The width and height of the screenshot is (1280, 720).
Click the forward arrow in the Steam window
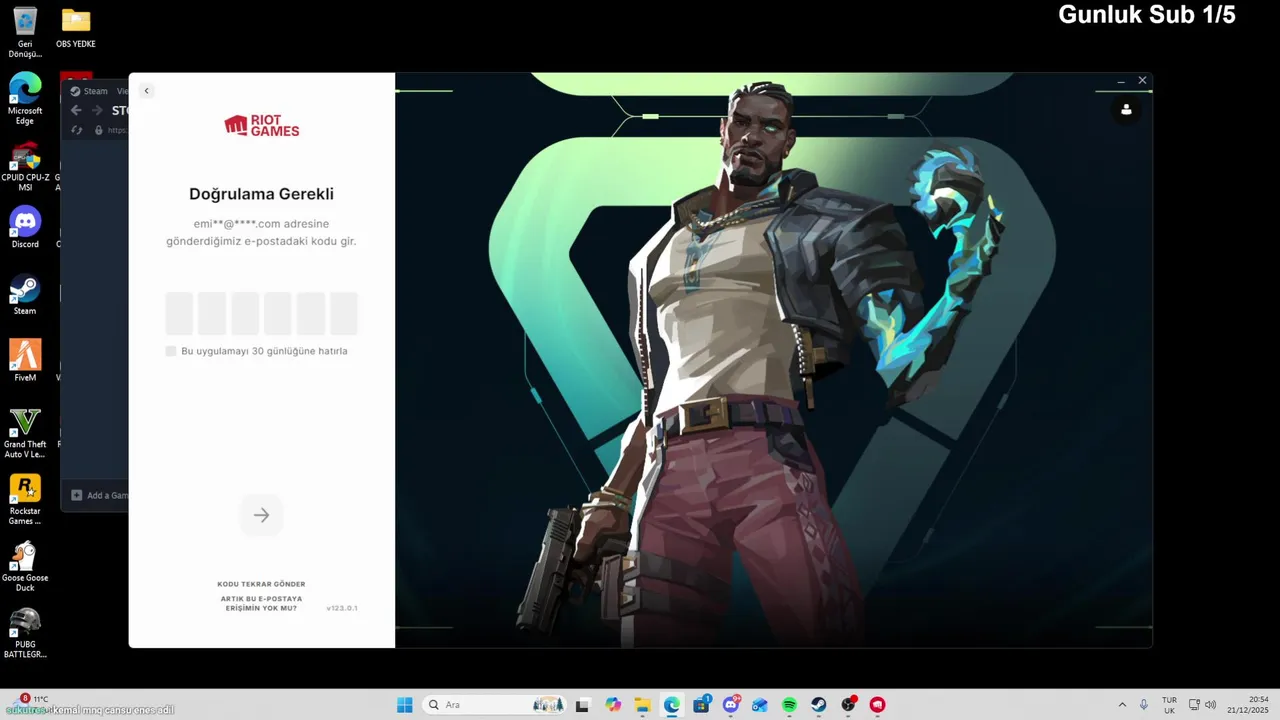coord(97,110)
